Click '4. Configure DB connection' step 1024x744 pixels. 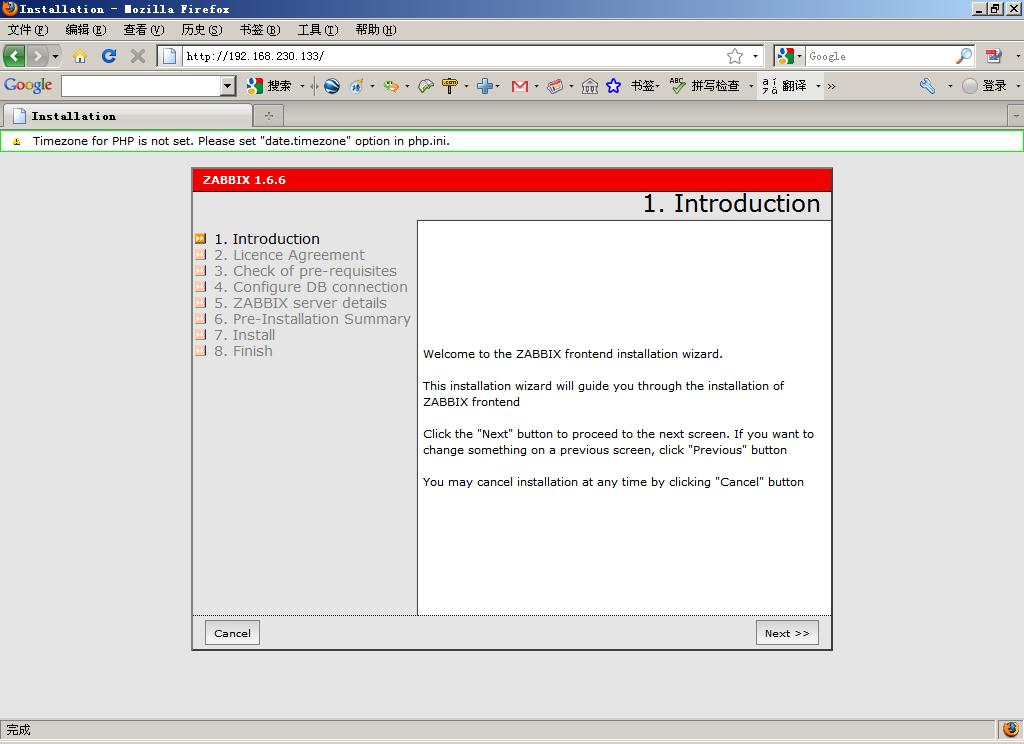(311, 287)
